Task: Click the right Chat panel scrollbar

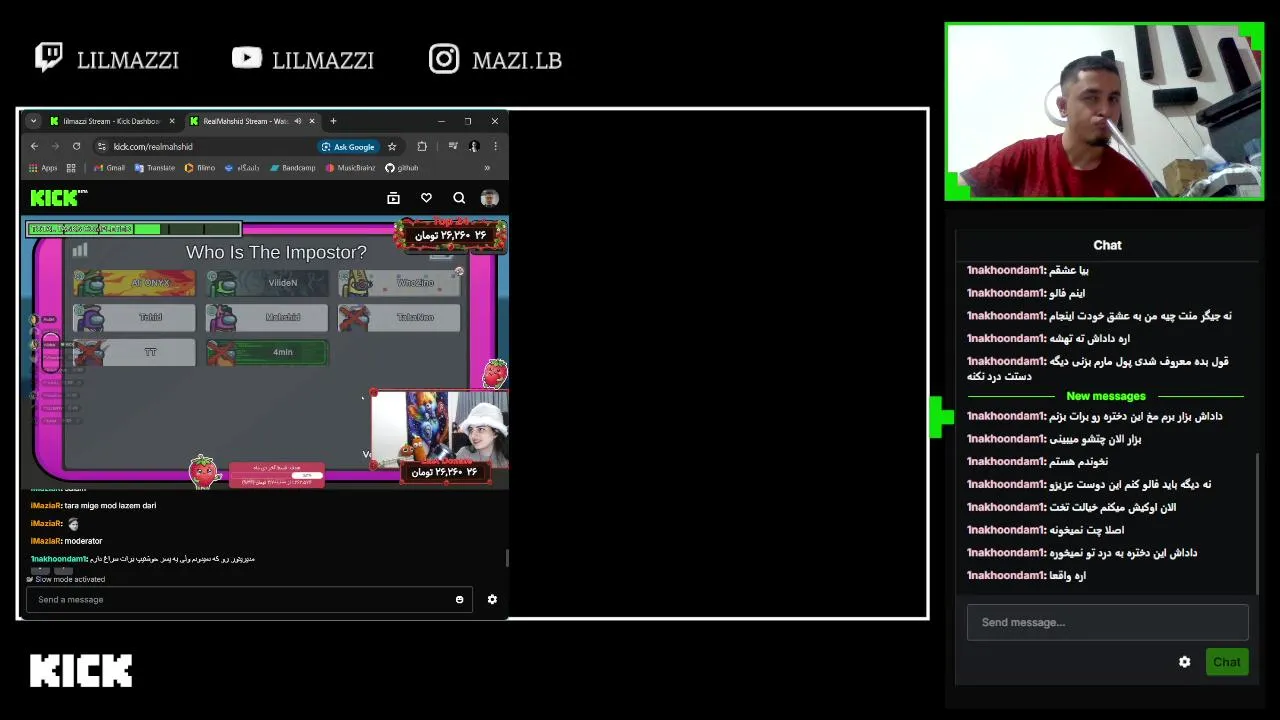Action: coord(1257,523)
